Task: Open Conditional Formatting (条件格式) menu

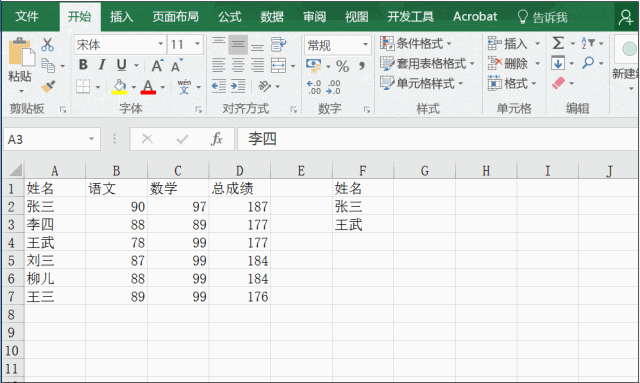Action: point(416,43)
